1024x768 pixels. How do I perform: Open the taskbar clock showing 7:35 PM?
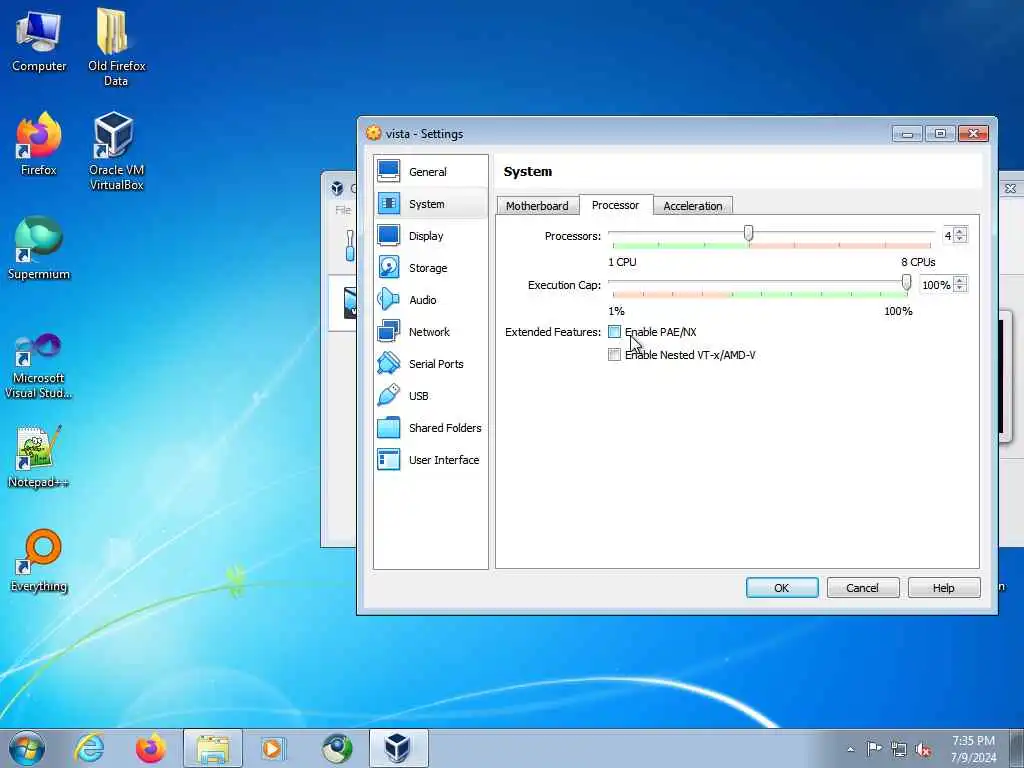[973, 749]
